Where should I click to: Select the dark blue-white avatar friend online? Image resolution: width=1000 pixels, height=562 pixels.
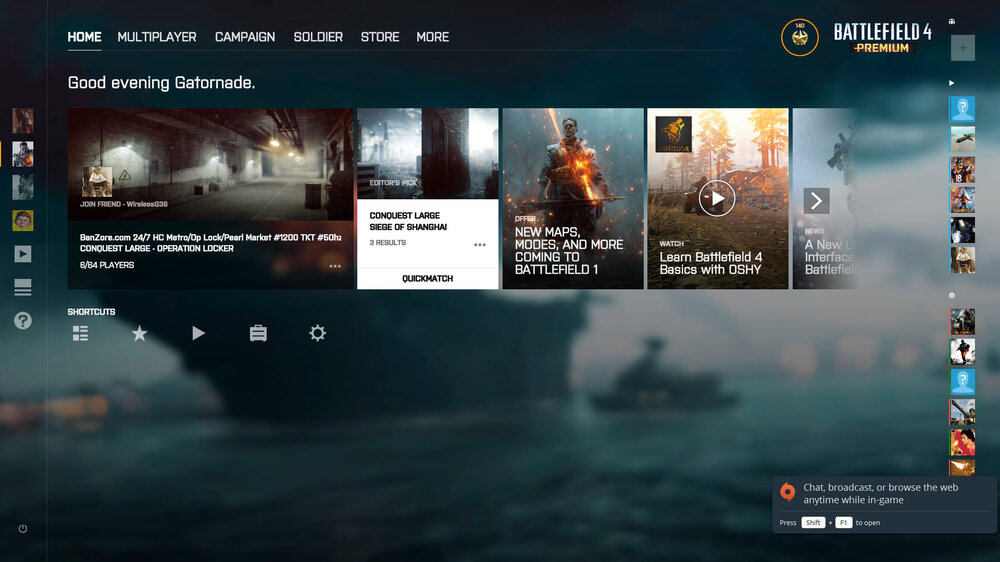point(962,230)
